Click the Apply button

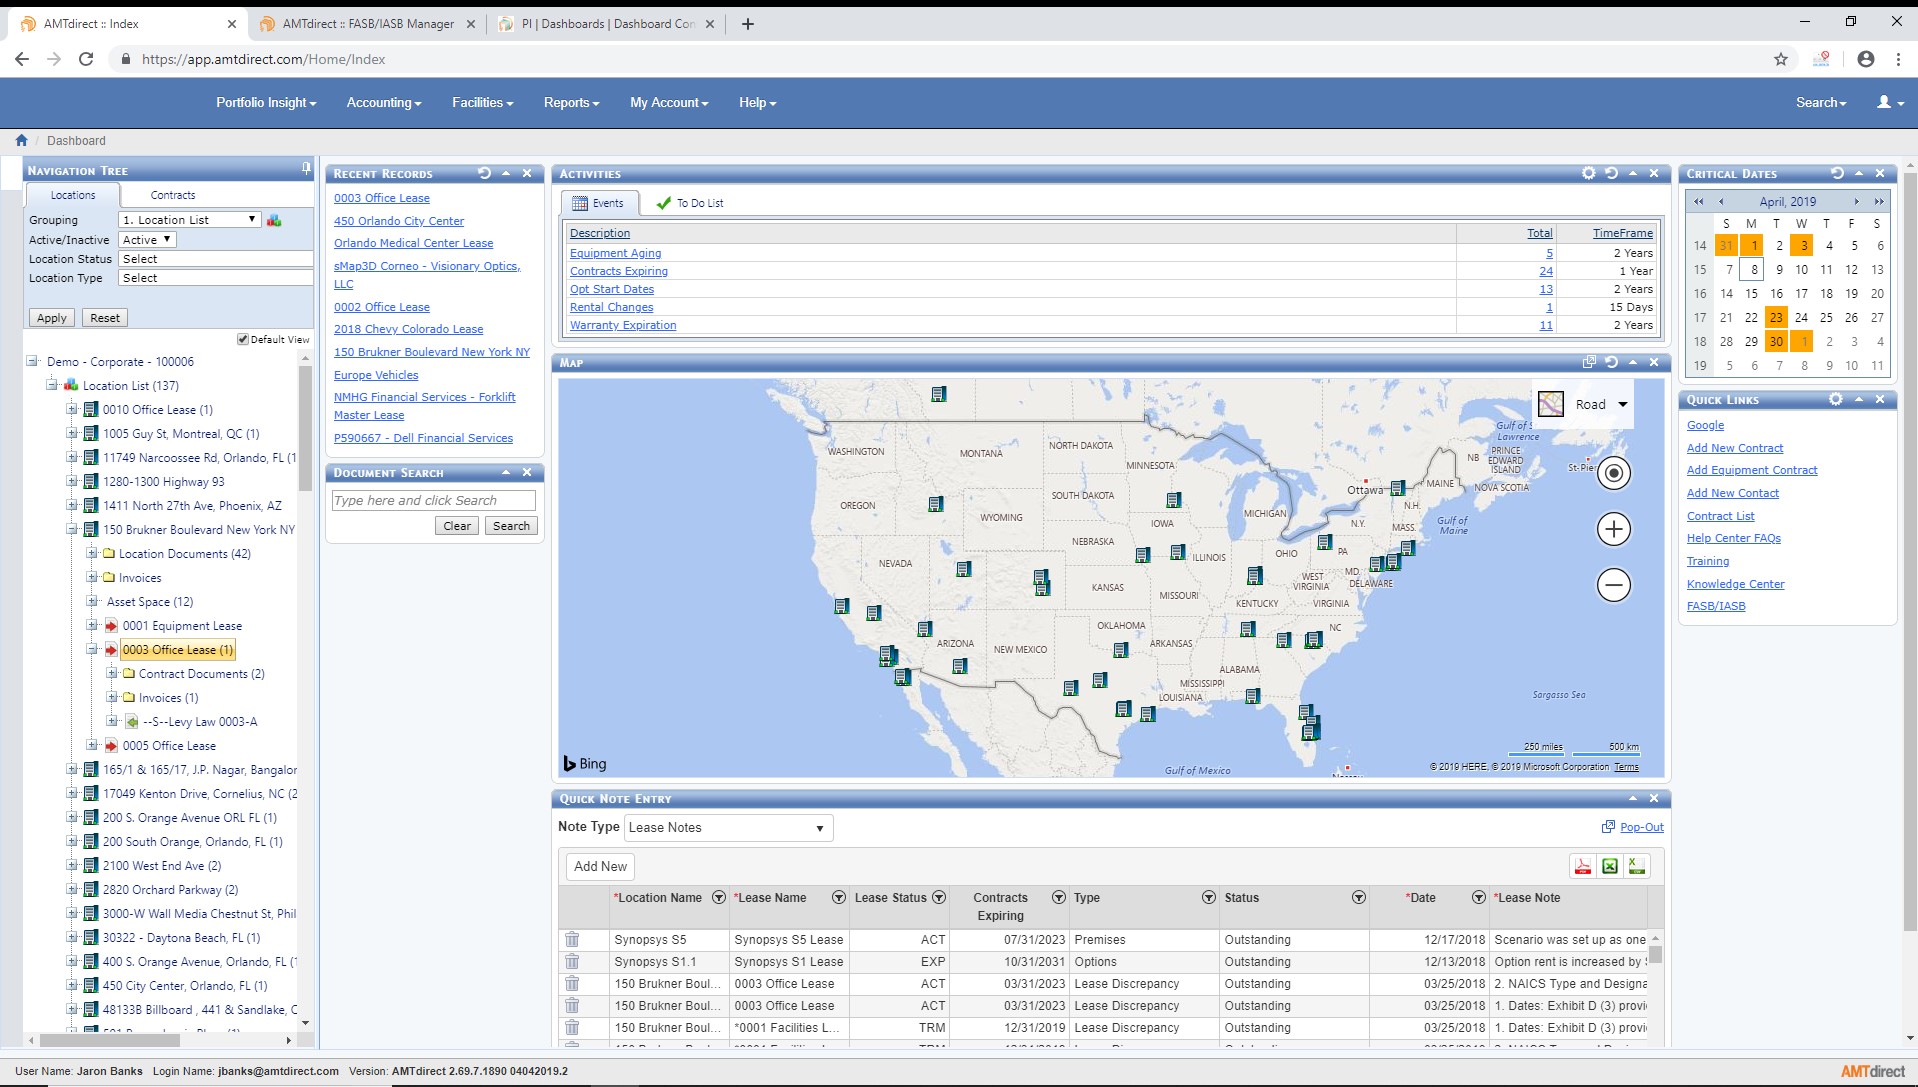tap(52, 318)
